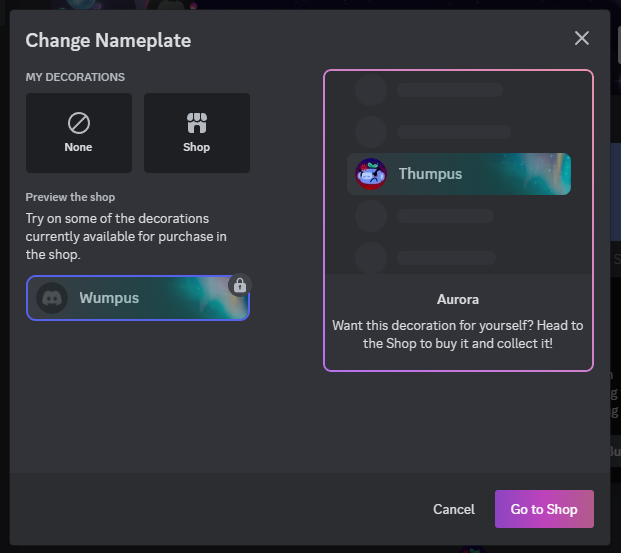621x553 pixels.
Task: Click the Change Nameplate title
Action: [108, 40]
